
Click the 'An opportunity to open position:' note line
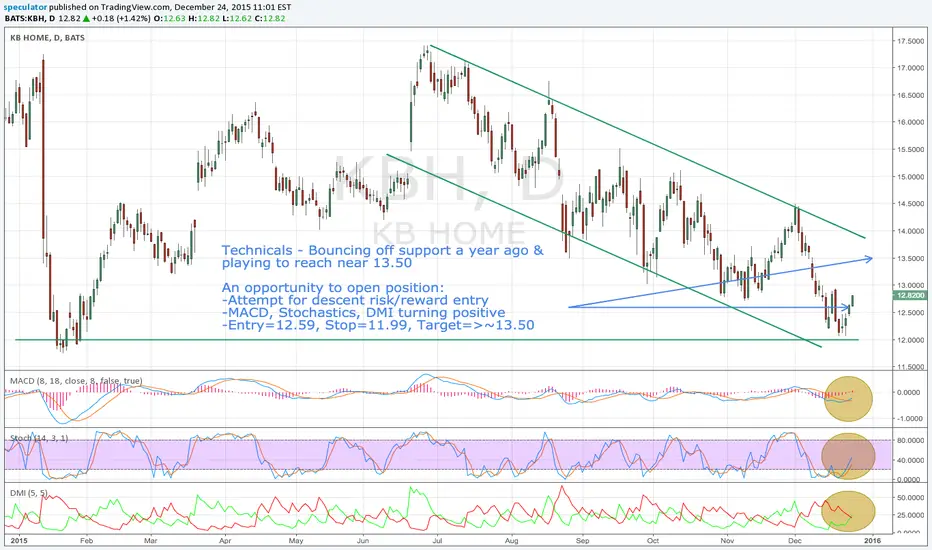pos(333,288)
